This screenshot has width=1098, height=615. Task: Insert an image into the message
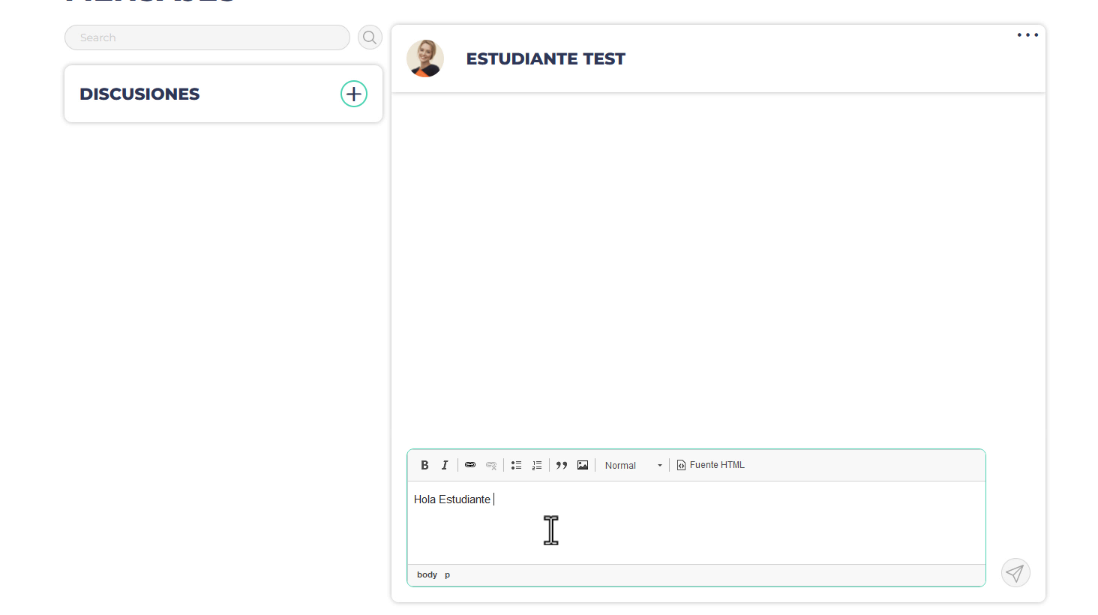583,465
